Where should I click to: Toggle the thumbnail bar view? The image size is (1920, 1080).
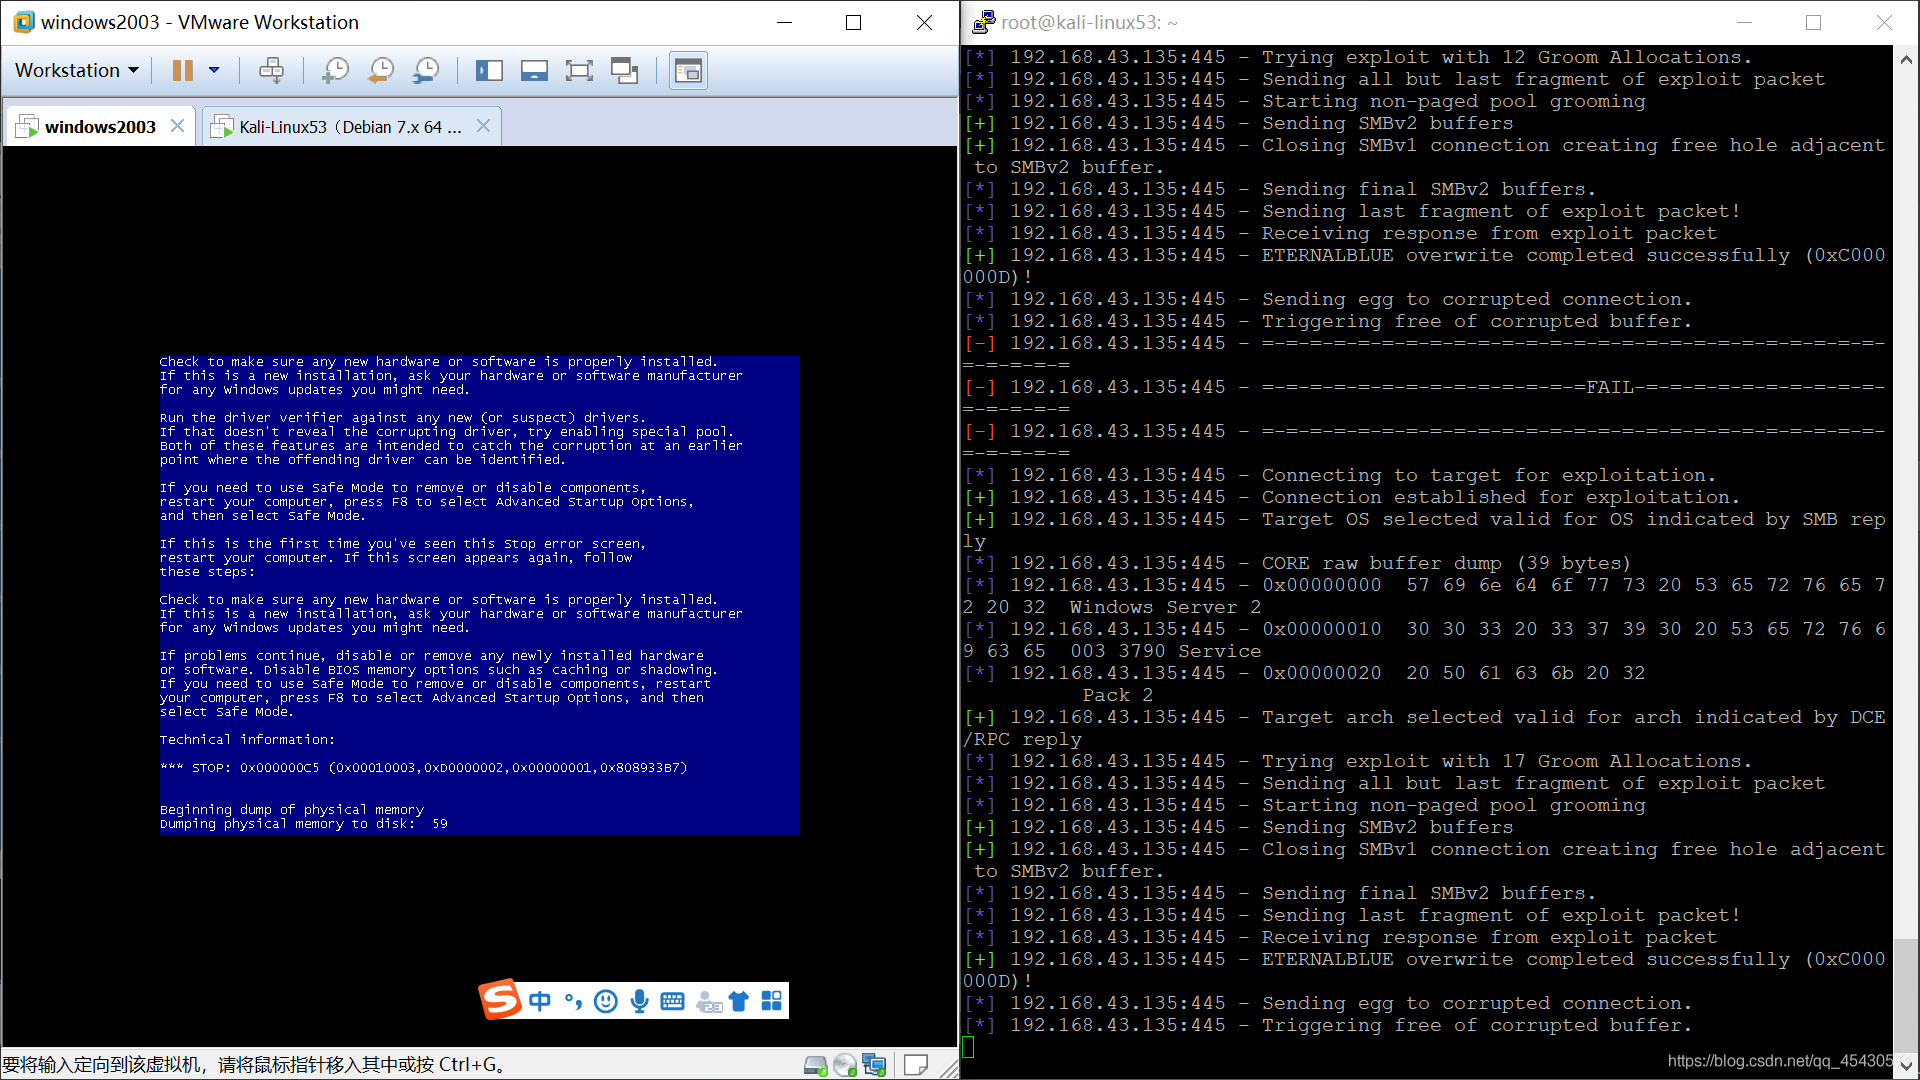coord(534,70)
